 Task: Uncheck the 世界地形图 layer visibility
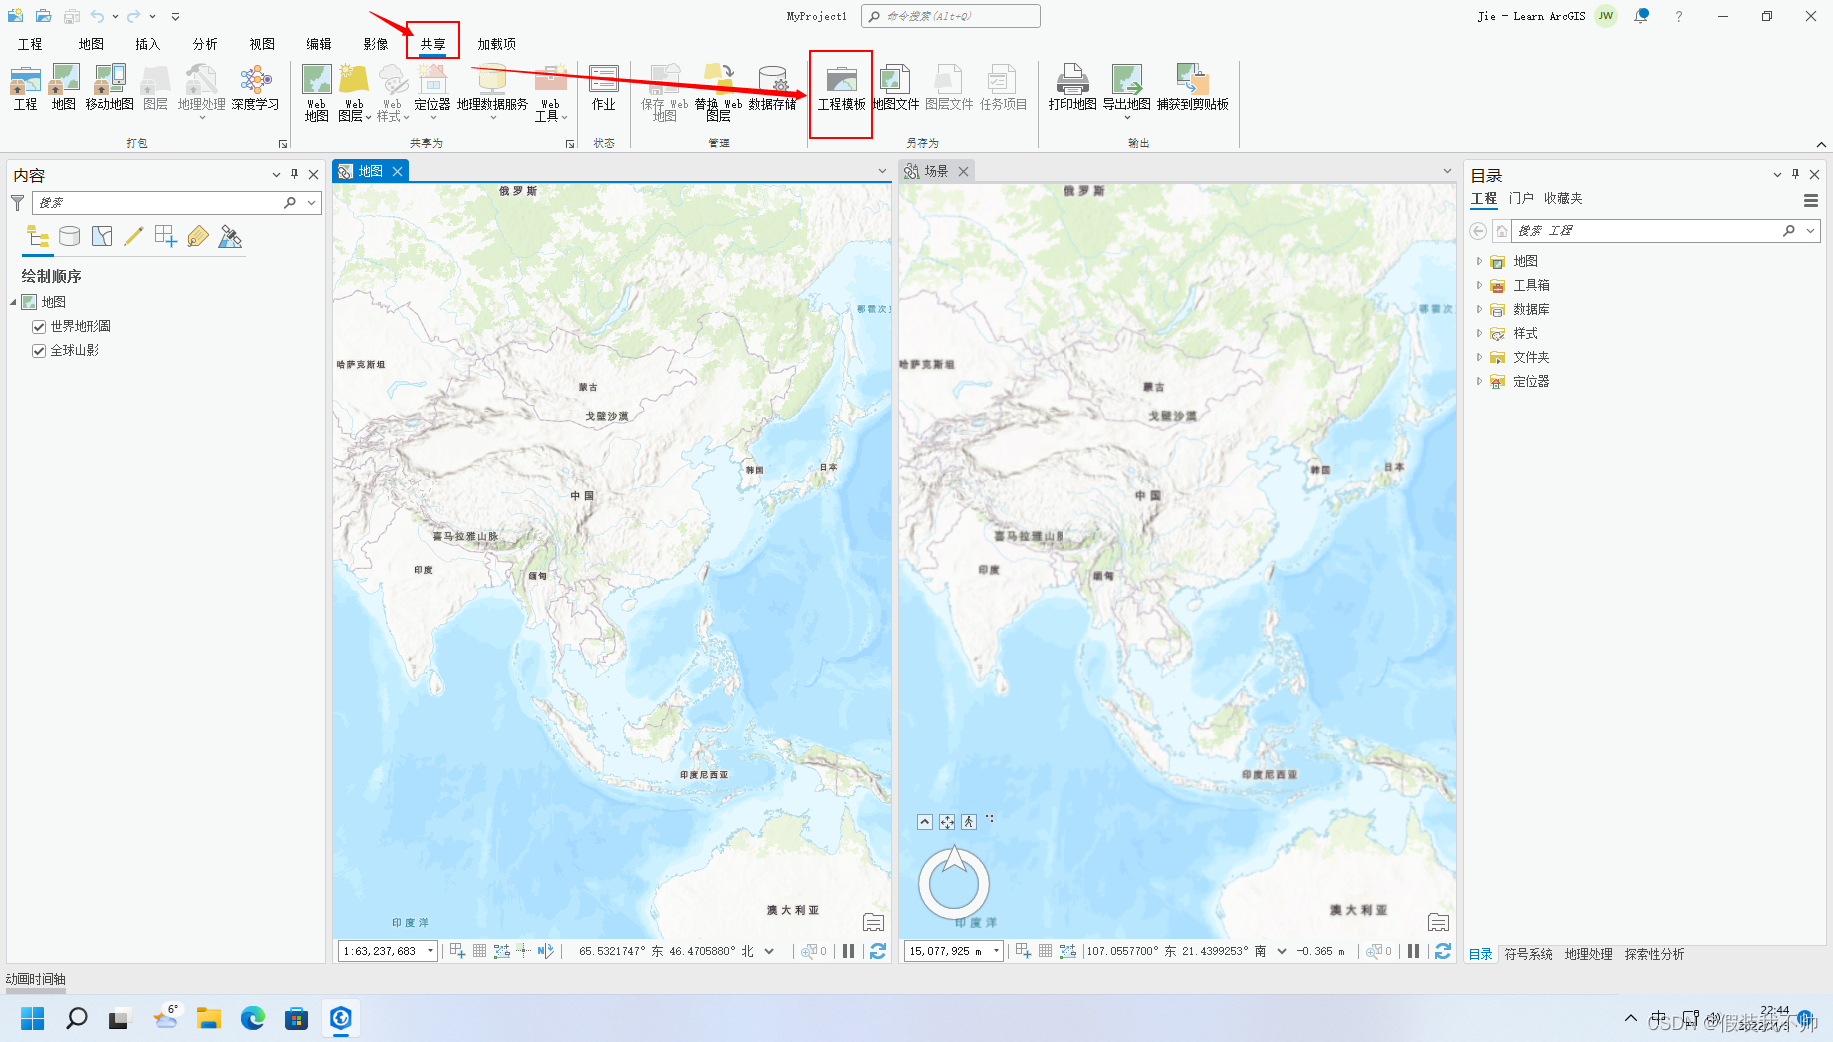pyautogui.click(x=38, y=326)
